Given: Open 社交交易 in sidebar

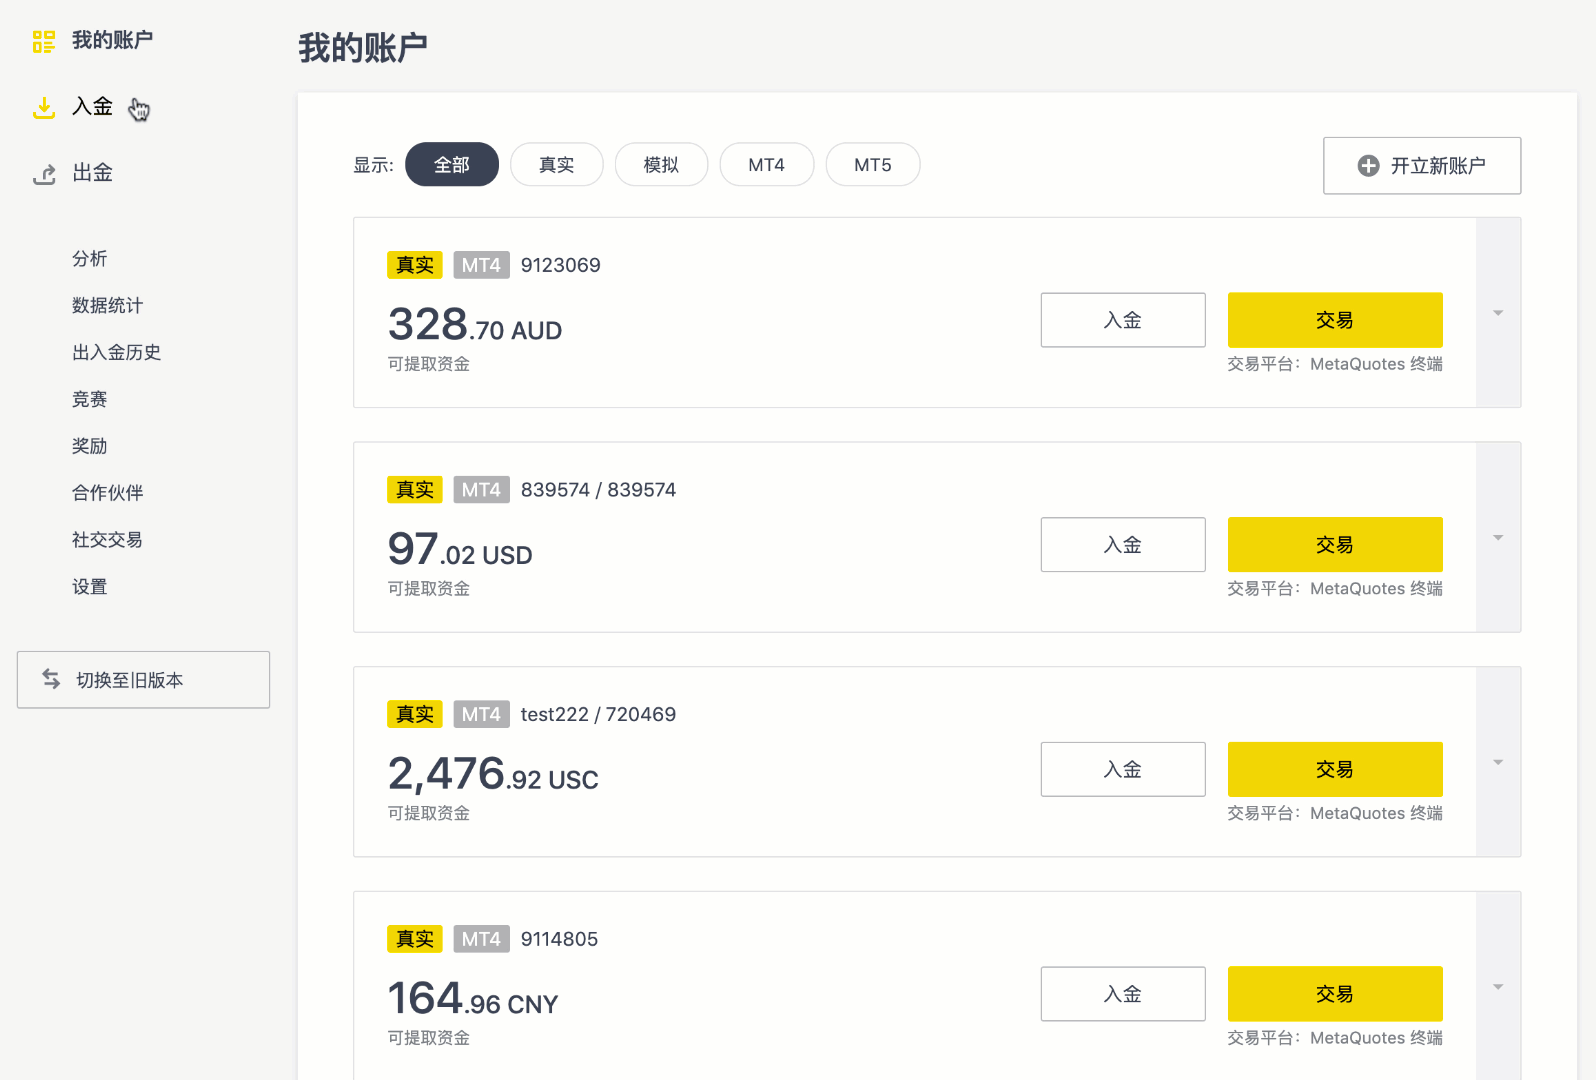Looking at the screenshot, I should pos(107,540).
